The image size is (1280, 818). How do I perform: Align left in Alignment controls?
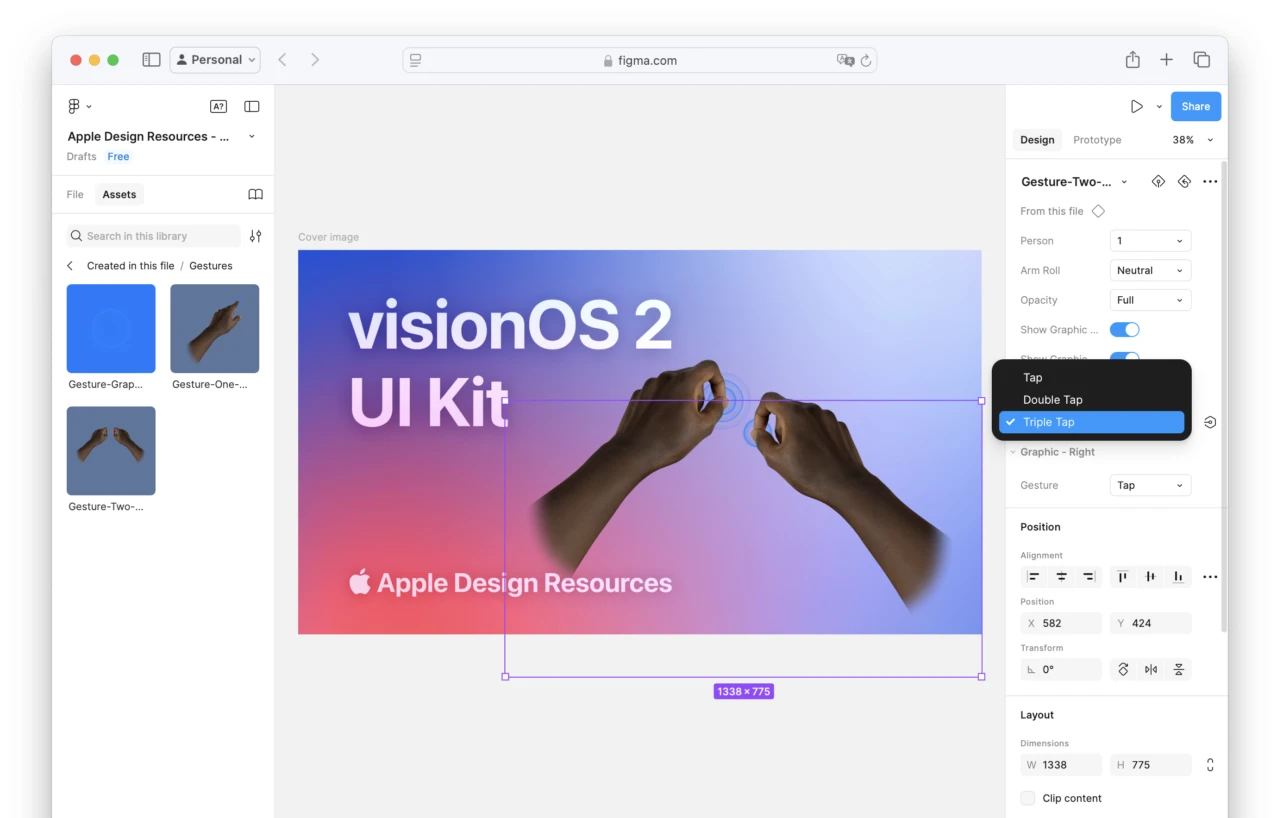pos(1033,577)
